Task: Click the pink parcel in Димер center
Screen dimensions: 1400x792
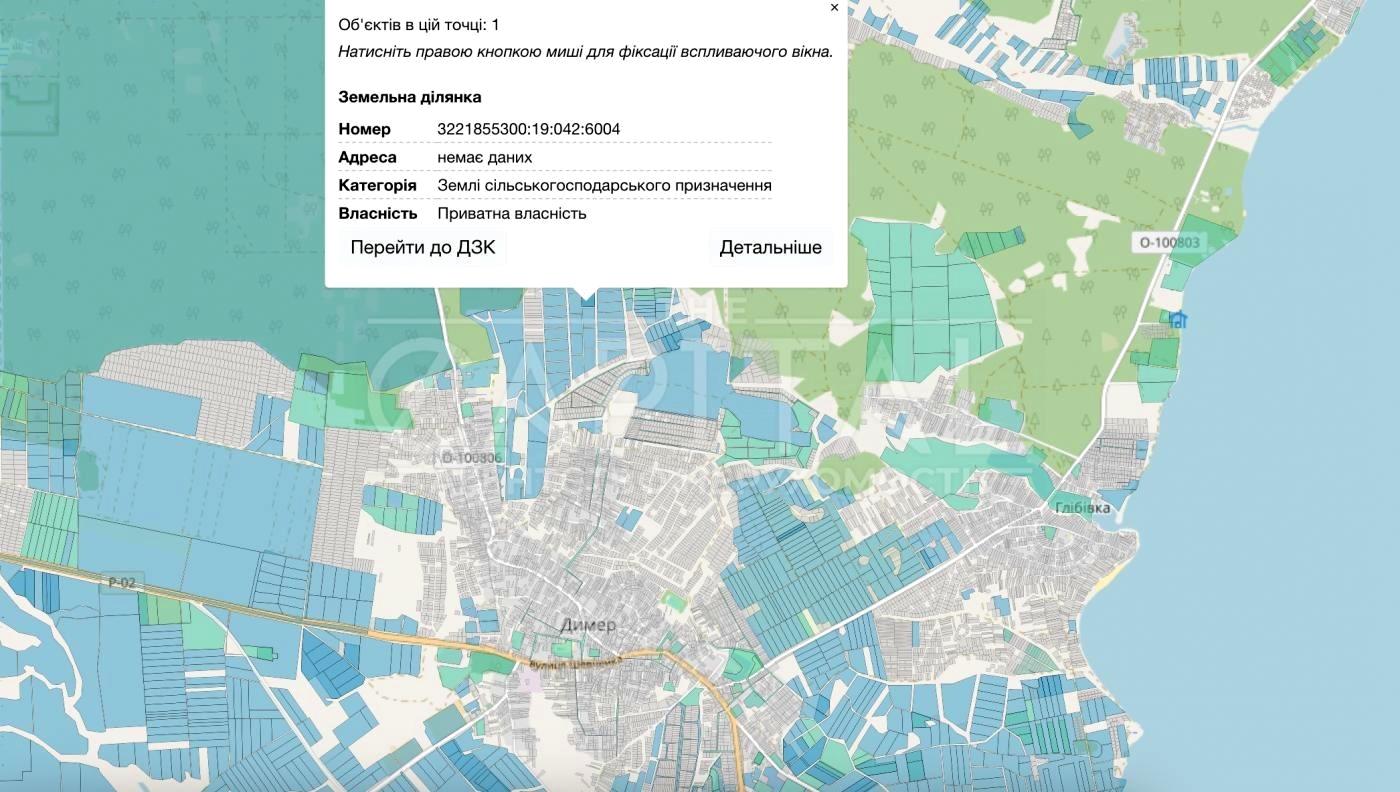Action: [527, 680]
